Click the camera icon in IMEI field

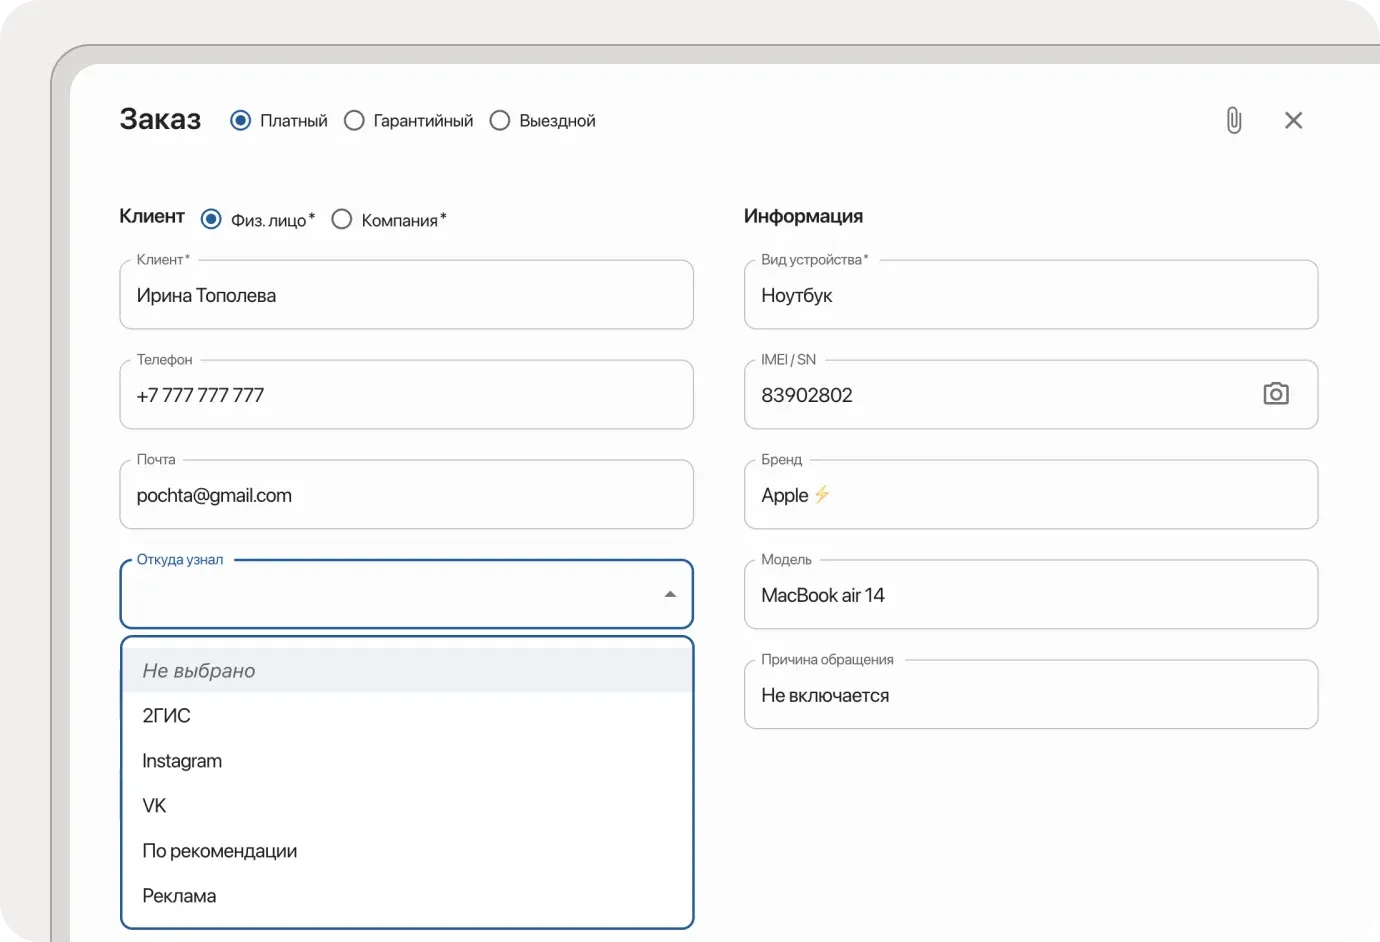[x=1275, y=394]
